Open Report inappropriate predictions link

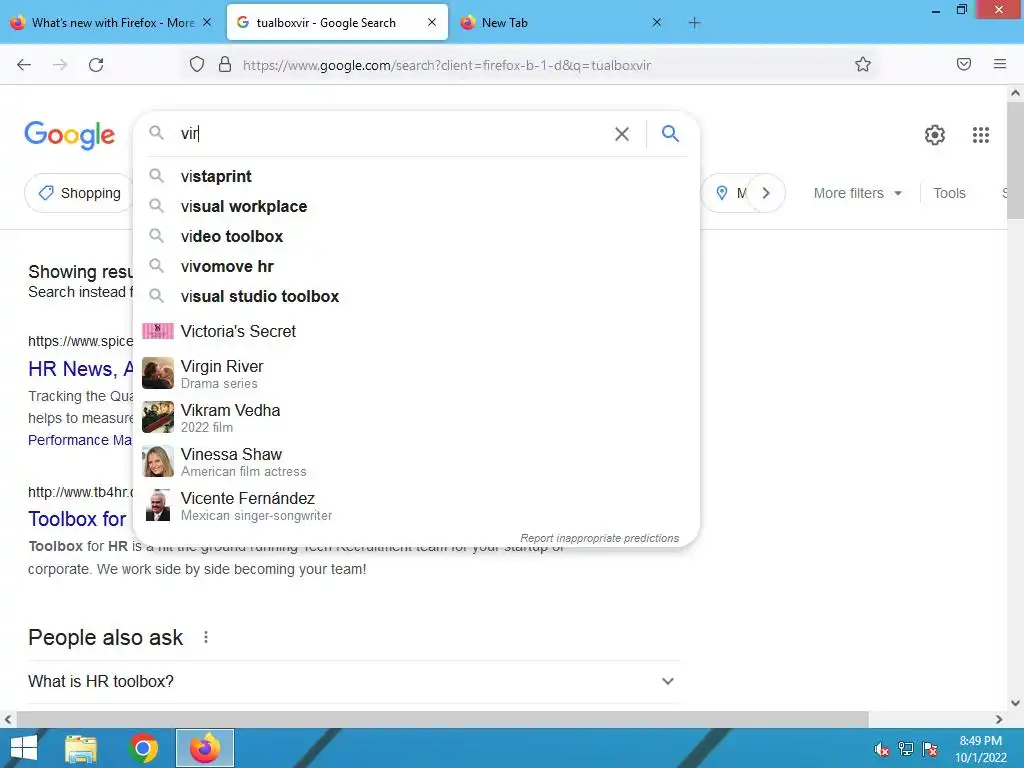point(600,538)
